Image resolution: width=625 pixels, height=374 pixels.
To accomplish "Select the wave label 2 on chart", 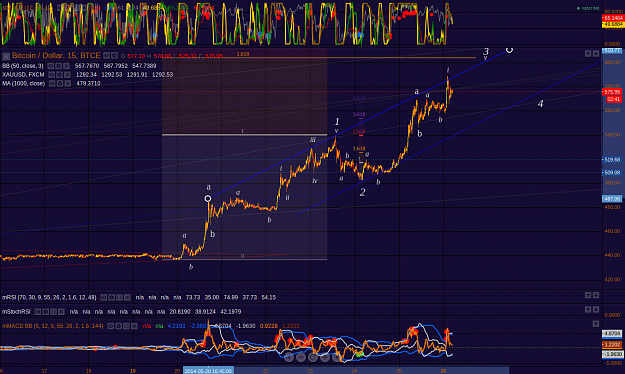I will click(362, 192).
